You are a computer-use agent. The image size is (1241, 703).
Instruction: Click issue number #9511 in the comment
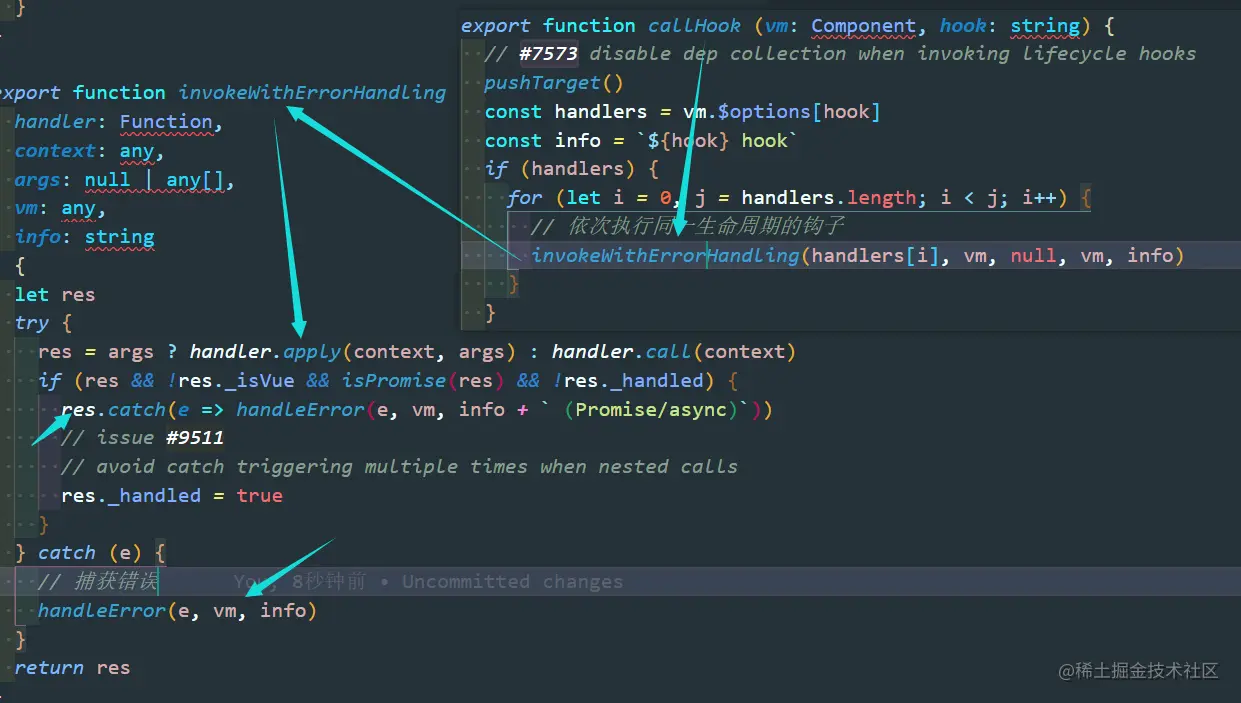pyautogui.click(x=195, y=438)
